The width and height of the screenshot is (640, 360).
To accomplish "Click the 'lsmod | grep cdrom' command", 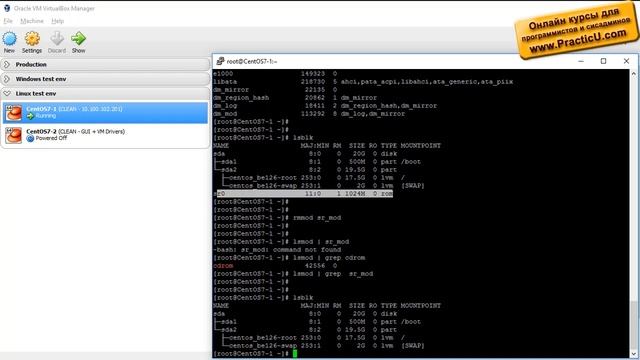I will click(329, 258).
